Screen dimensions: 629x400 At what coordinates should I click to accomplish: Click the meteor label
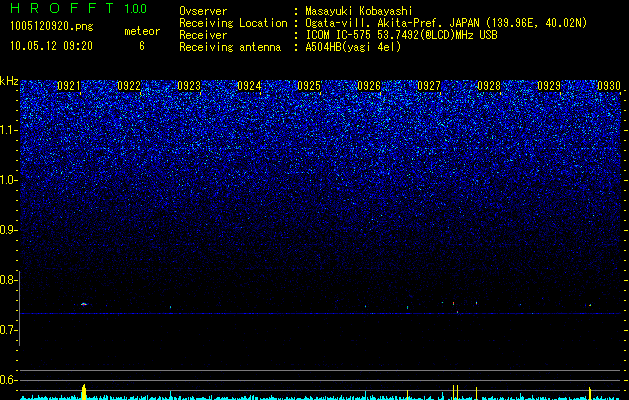[142, 31]
